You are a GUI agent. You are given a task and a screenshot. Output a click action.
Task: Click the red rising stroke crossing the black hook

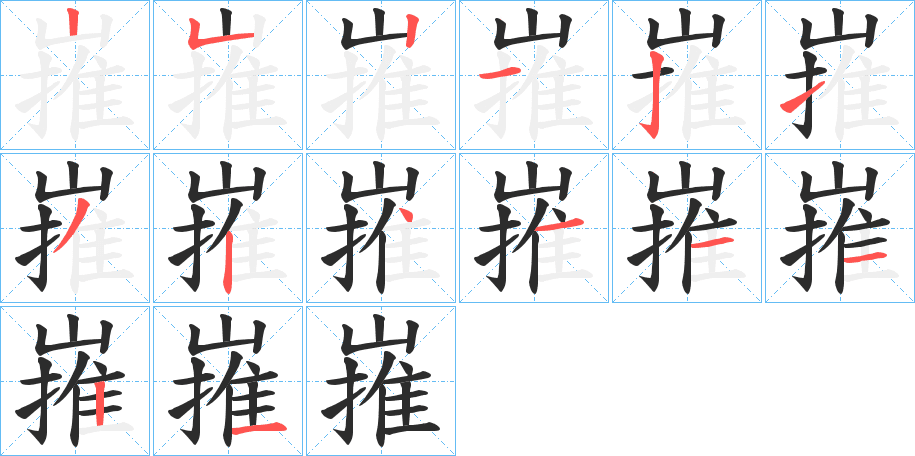[803, 97]
